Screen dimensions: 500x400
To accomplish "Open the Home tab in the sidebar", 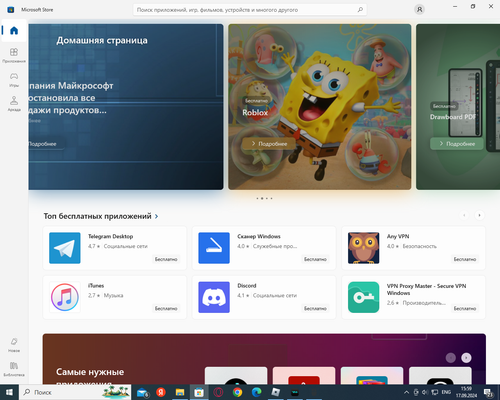I will pyautogui.click(x=14, y=31).
